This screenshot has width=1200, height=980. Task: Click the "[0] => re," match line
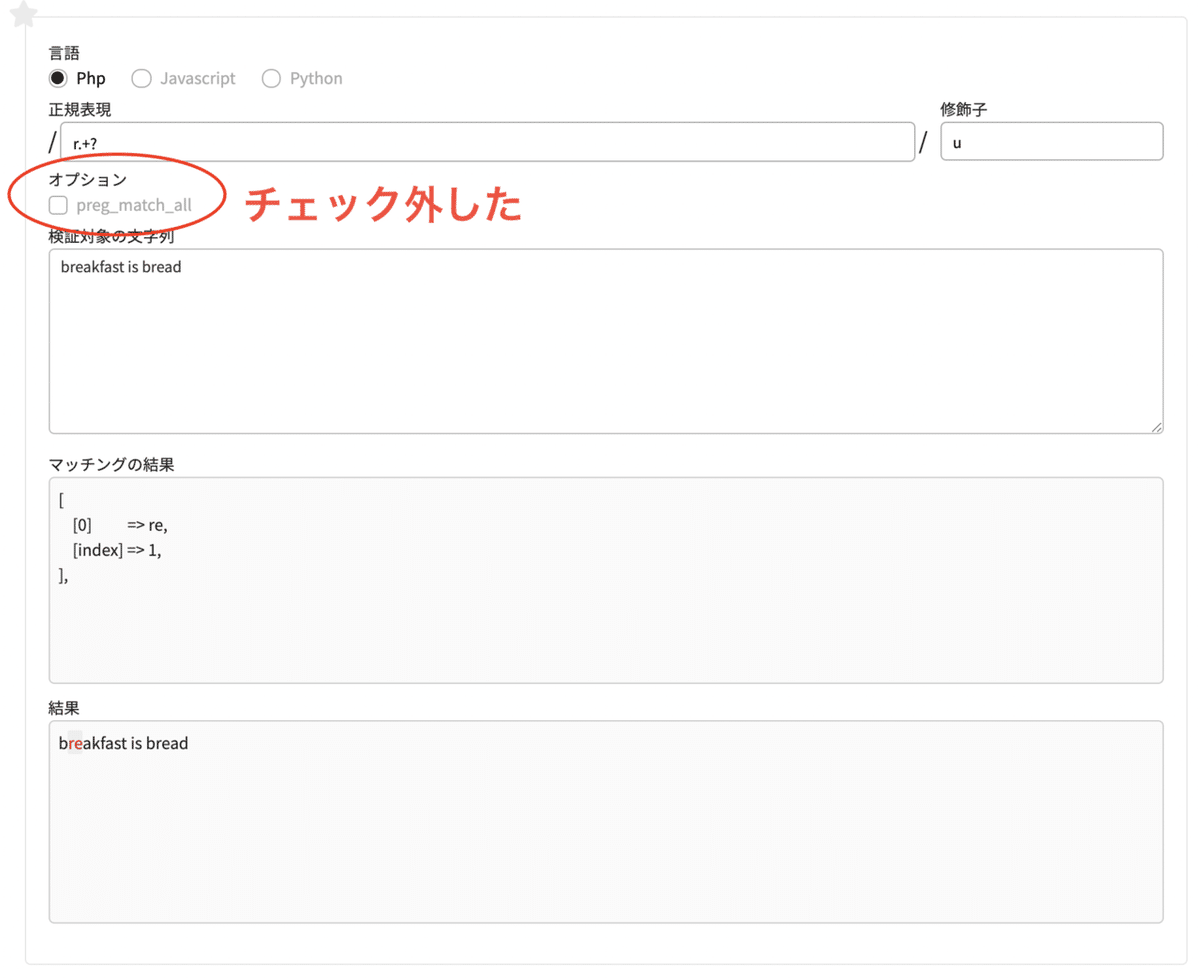[120, 525]
